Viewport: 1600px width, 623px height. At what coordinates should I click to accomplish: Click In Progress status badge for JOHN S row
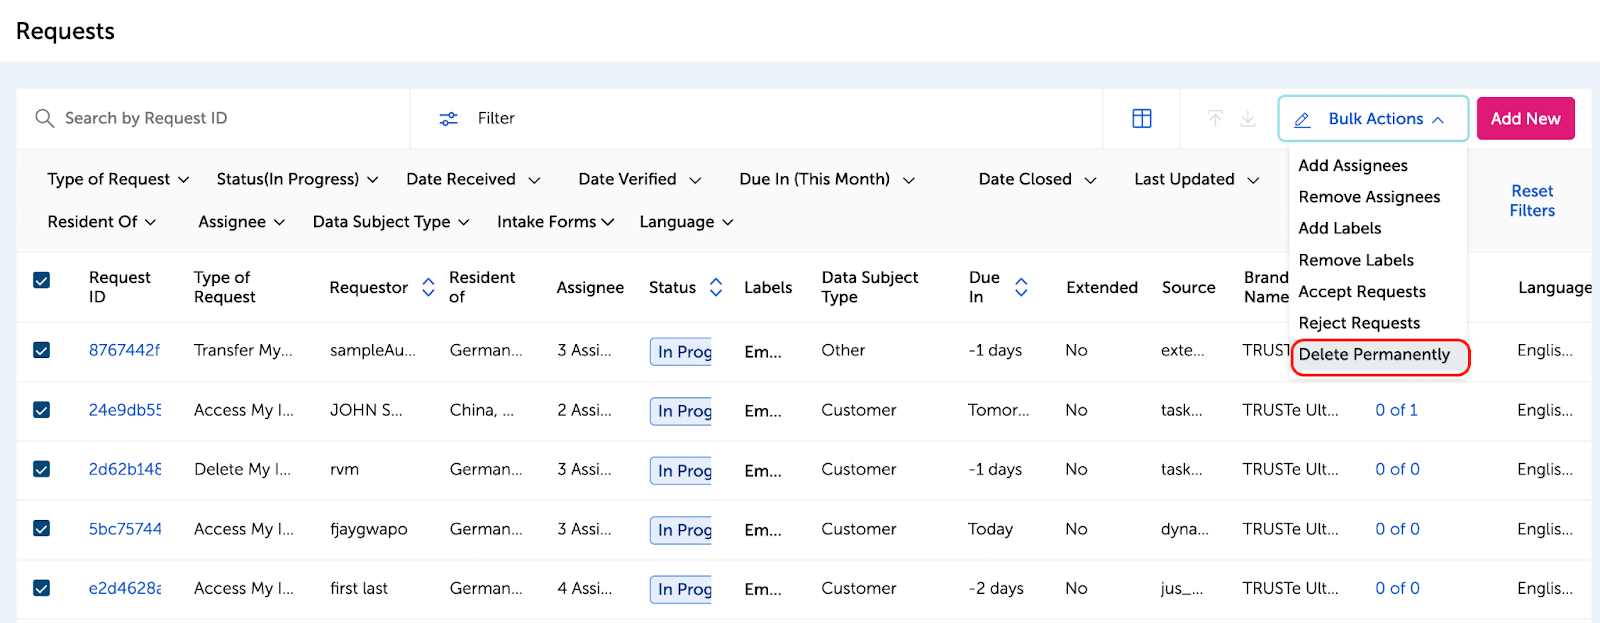(x=681, y=411)
